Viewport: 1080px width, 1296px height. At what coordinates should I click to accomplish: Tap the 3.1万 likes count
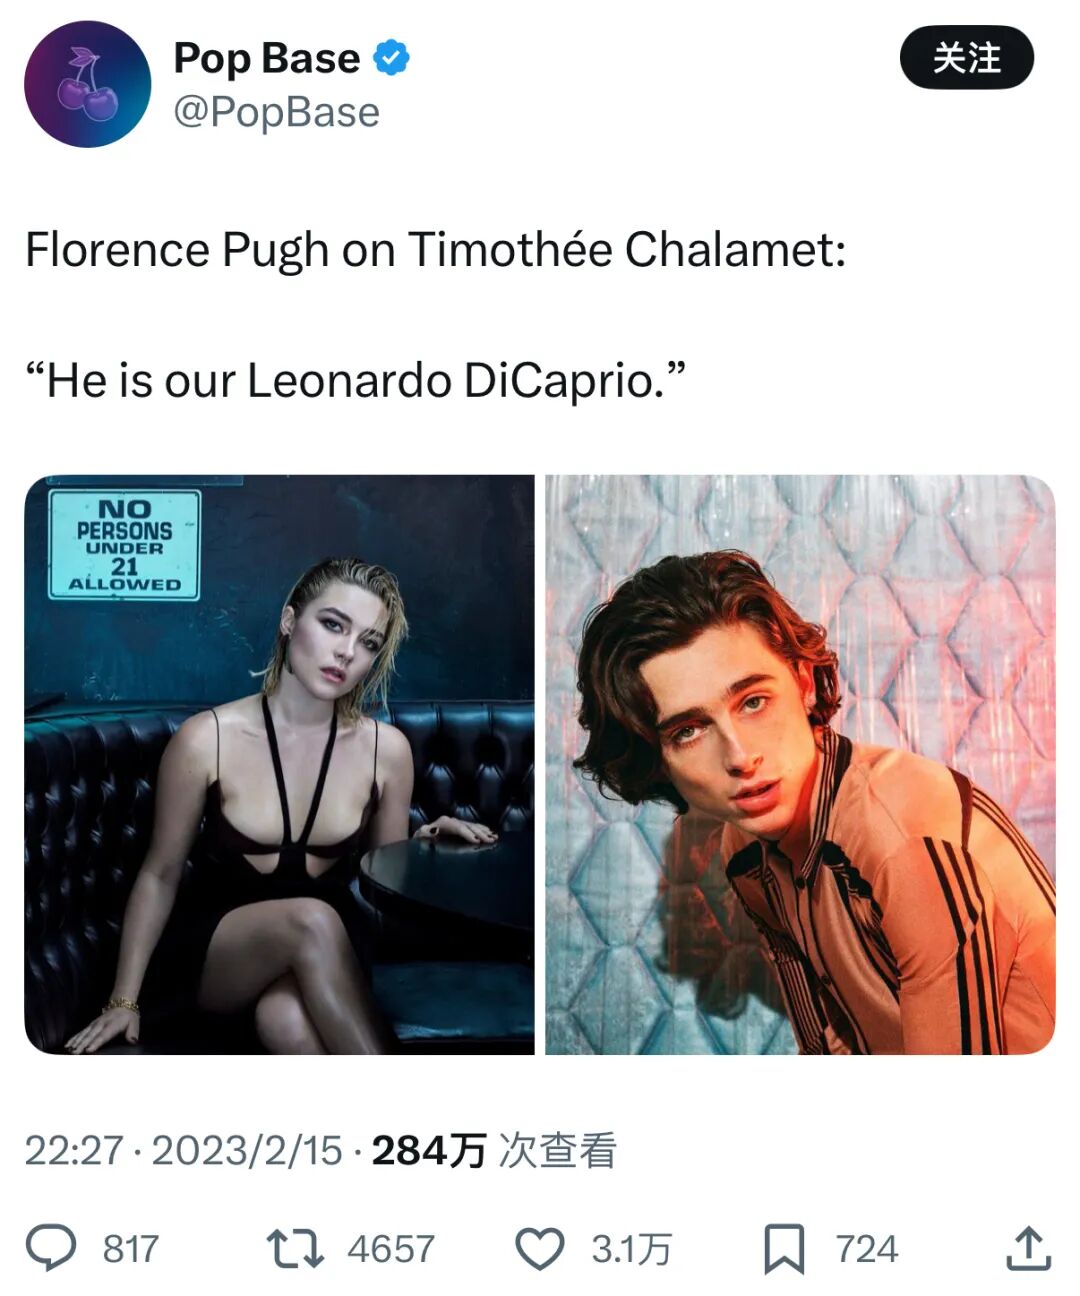[x=631, y=1249]
